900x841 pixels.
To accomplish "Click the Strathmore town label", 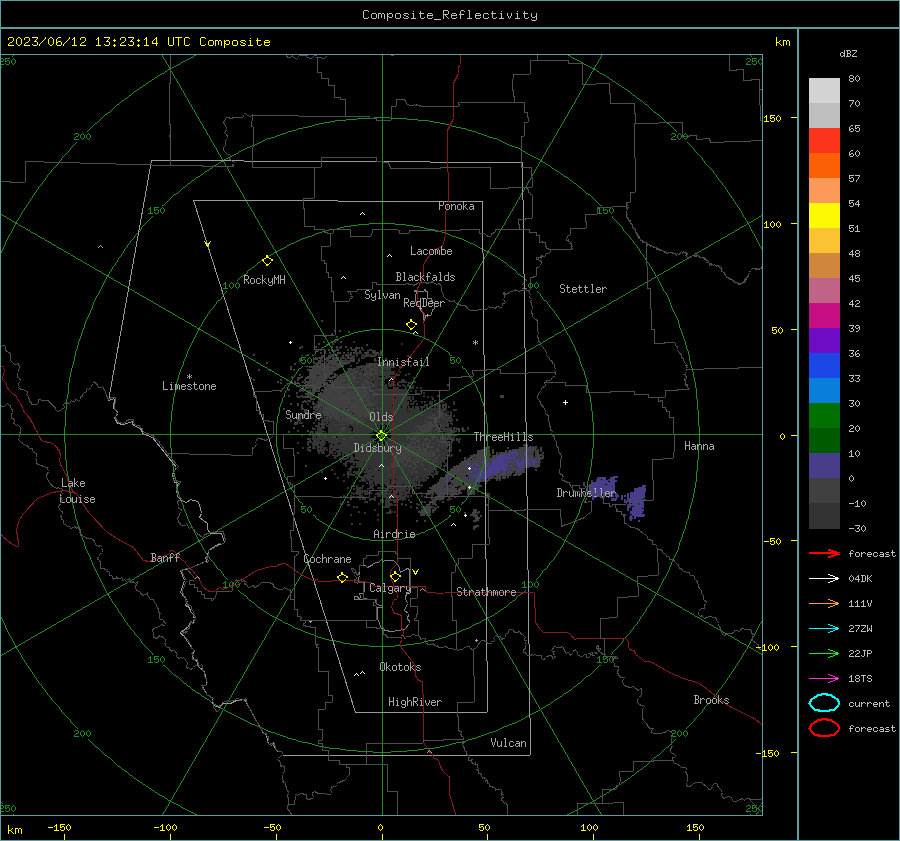I will tap(486, 592).
